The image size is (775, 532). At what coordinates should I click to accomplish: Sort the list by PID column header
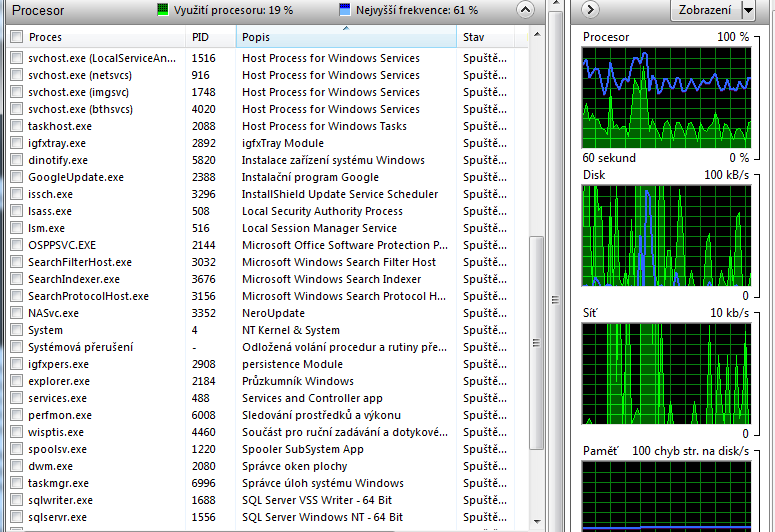pos(210,37)
